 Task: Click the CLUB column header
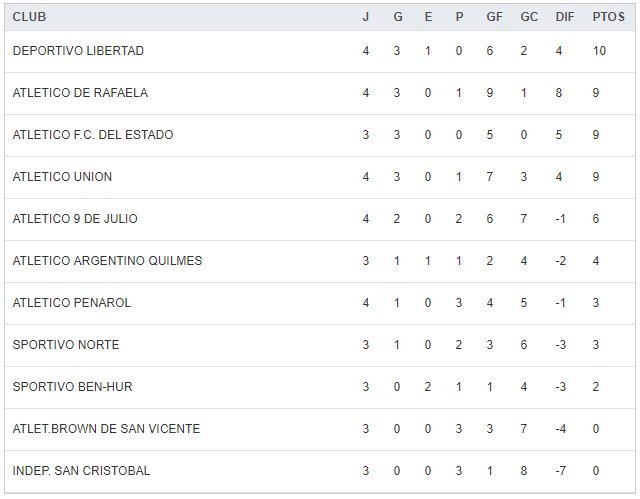pos(29,17)
